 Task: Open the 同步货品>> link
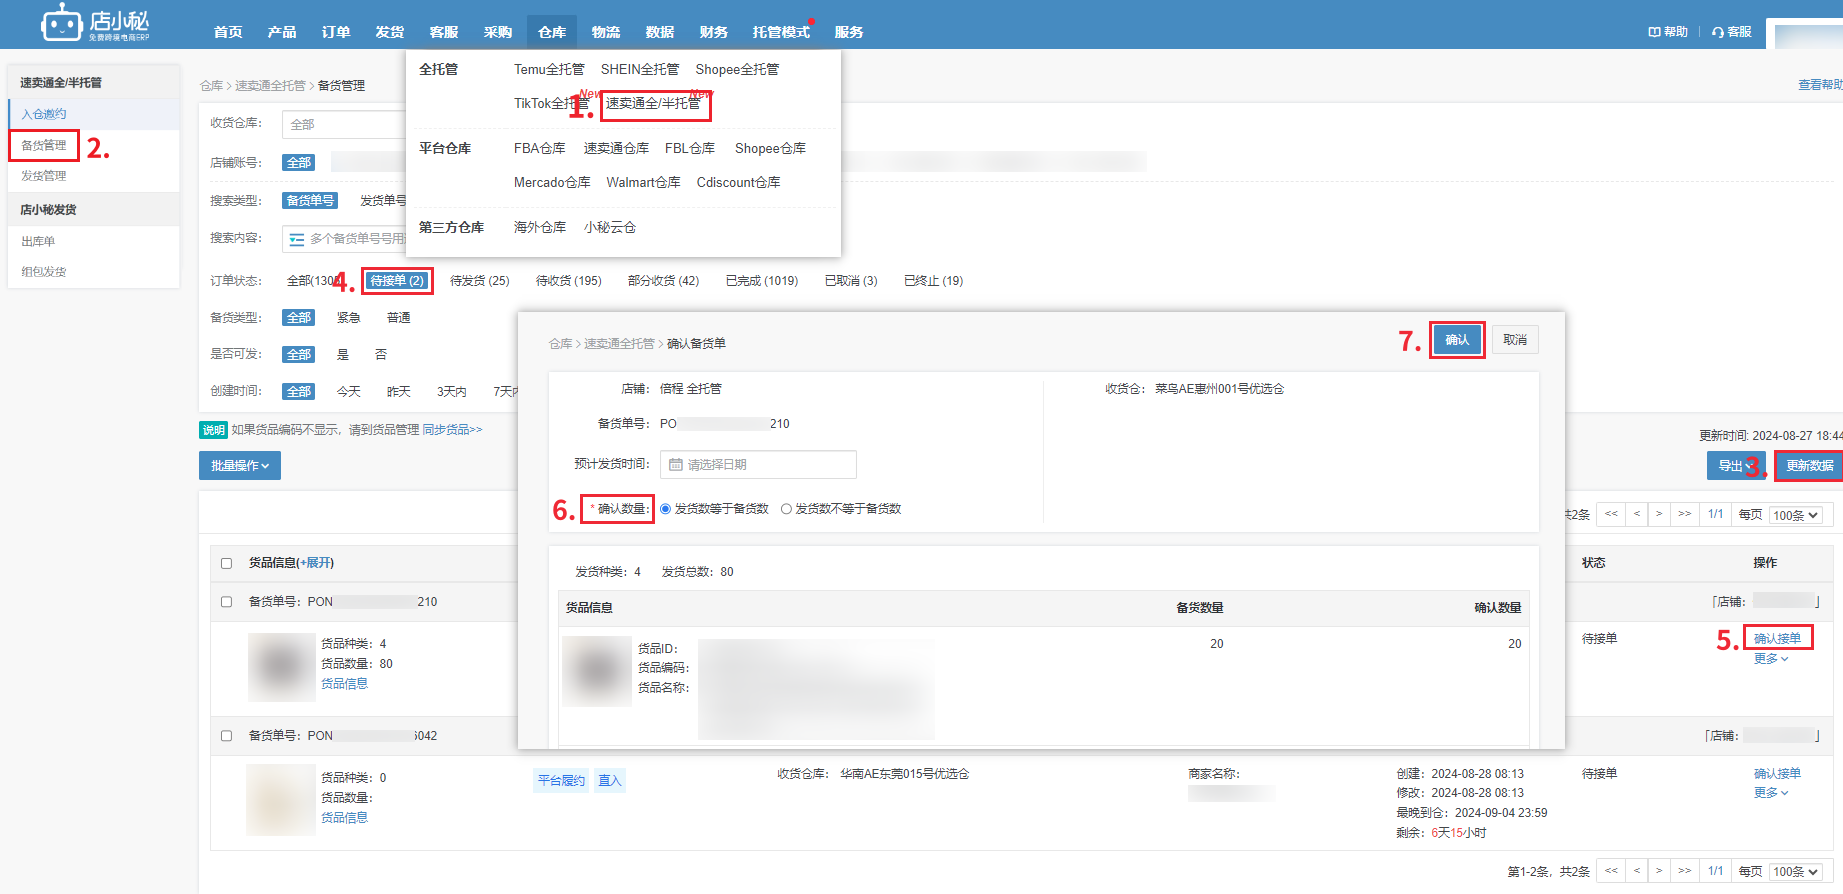[x=452, y=430]
